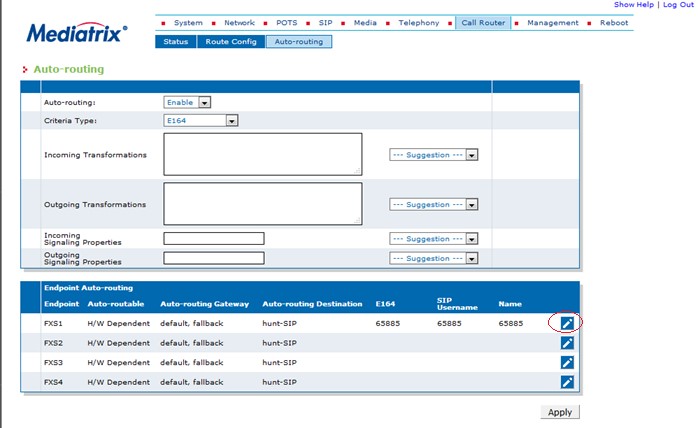Click the E164 value 65885 for FXS1
The width and height of the screenshot is (698, 428).
point(387,323)
